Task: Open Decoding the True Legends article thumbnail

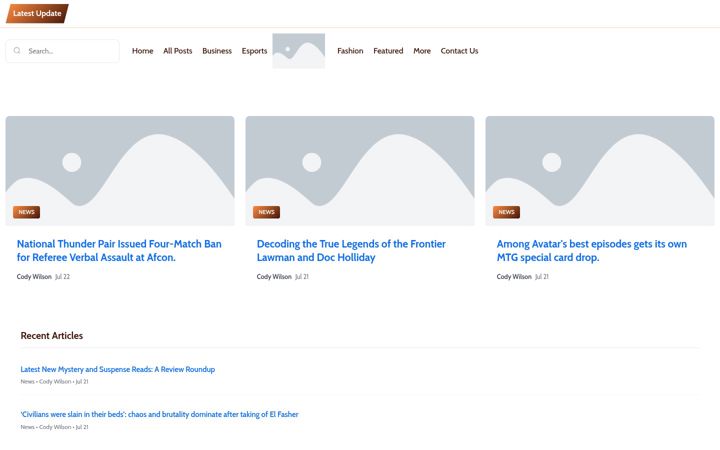Action: pos(360,170)
